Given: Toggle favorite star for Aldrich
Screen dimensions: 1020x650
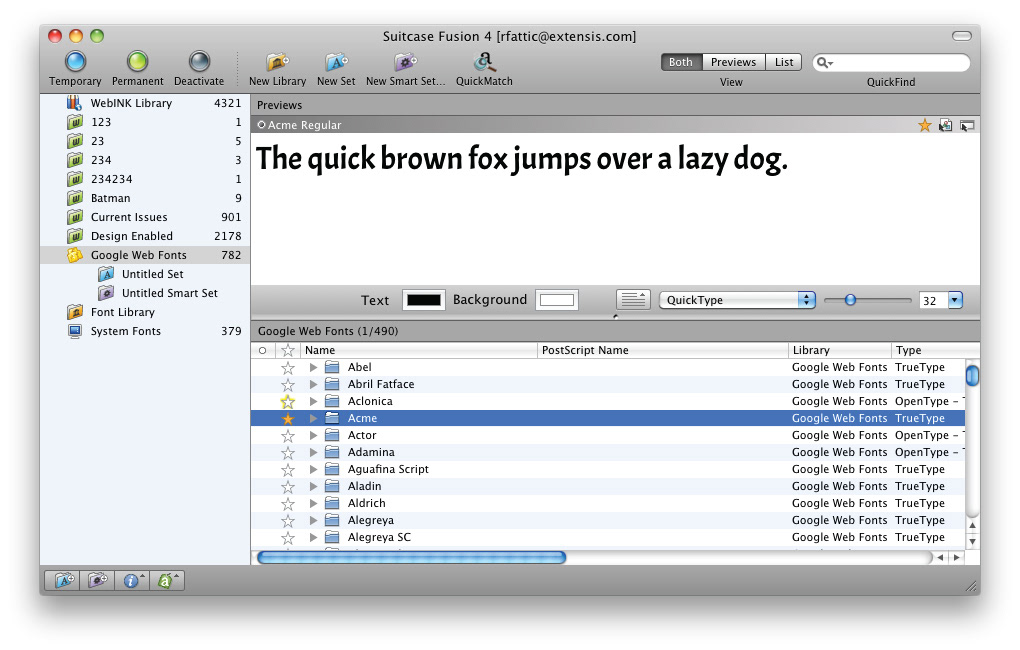Looking at the screenshot, I should pos(288,503).
